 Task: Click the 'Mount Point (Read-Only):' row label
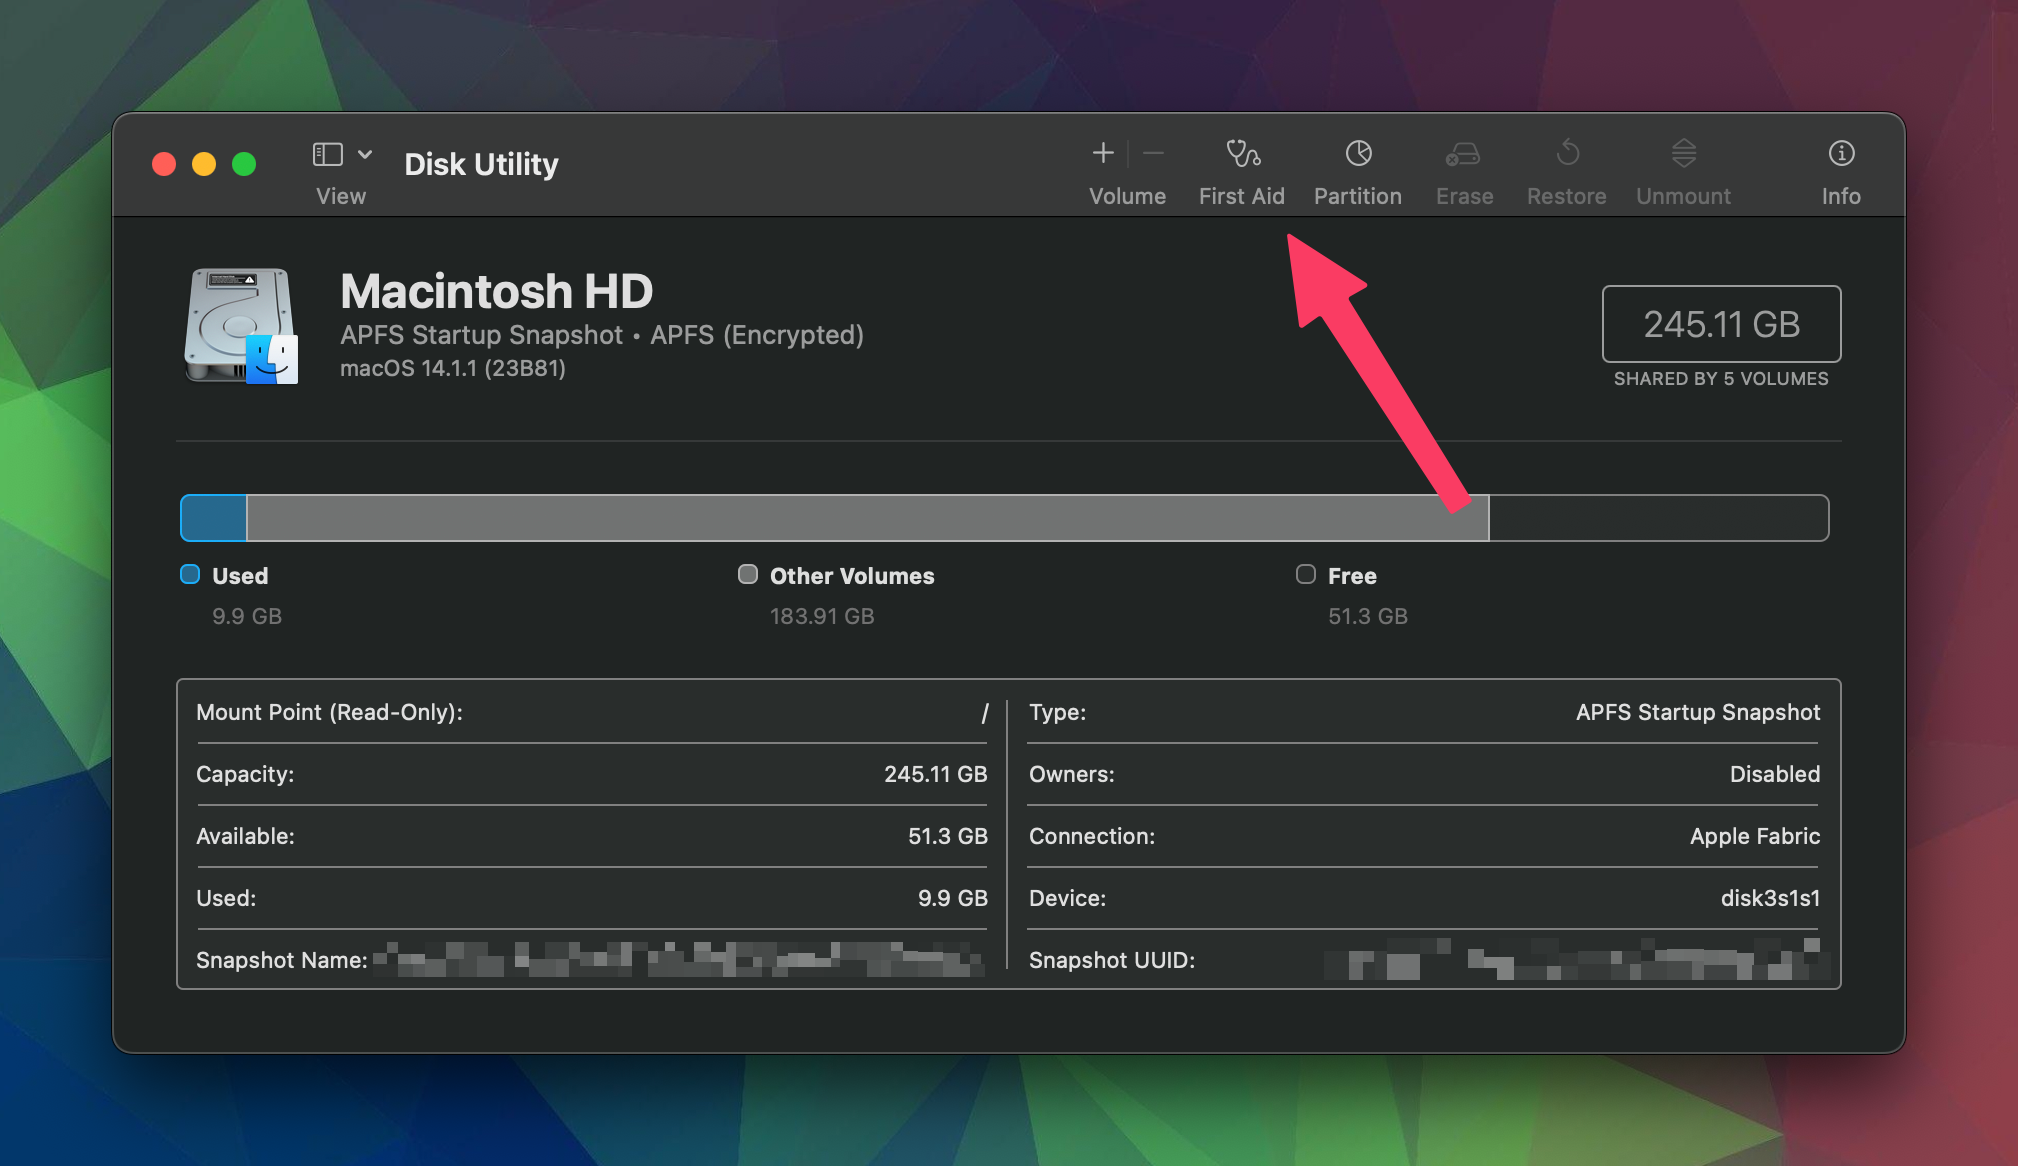(x=329, y=713)
